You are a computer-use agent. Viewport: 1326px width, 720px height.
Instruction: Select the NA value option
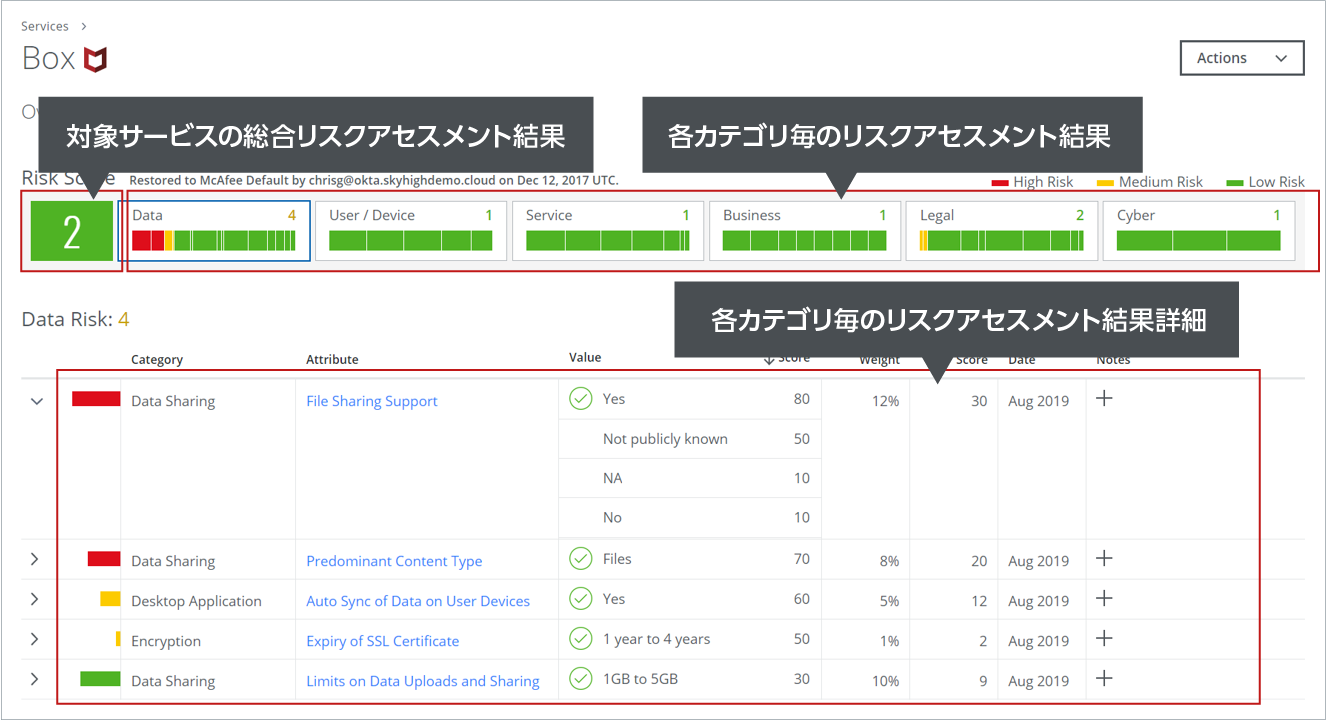pos(612,478)
